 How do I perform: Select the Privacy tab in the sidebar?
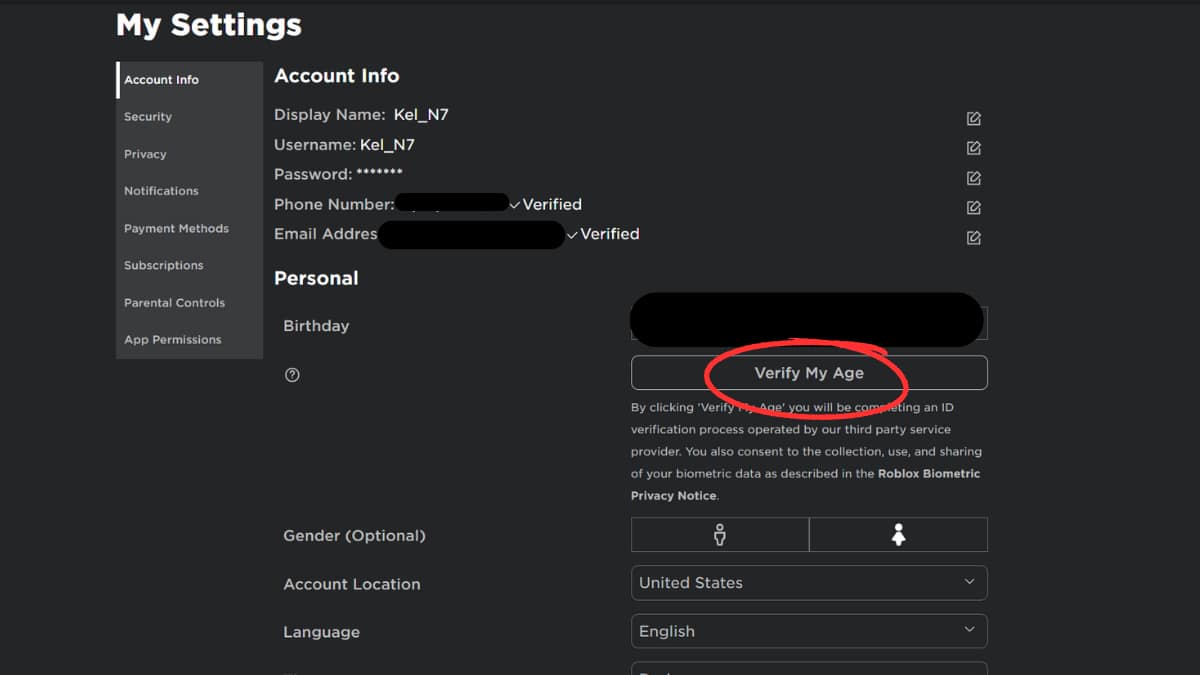point(145,153)
